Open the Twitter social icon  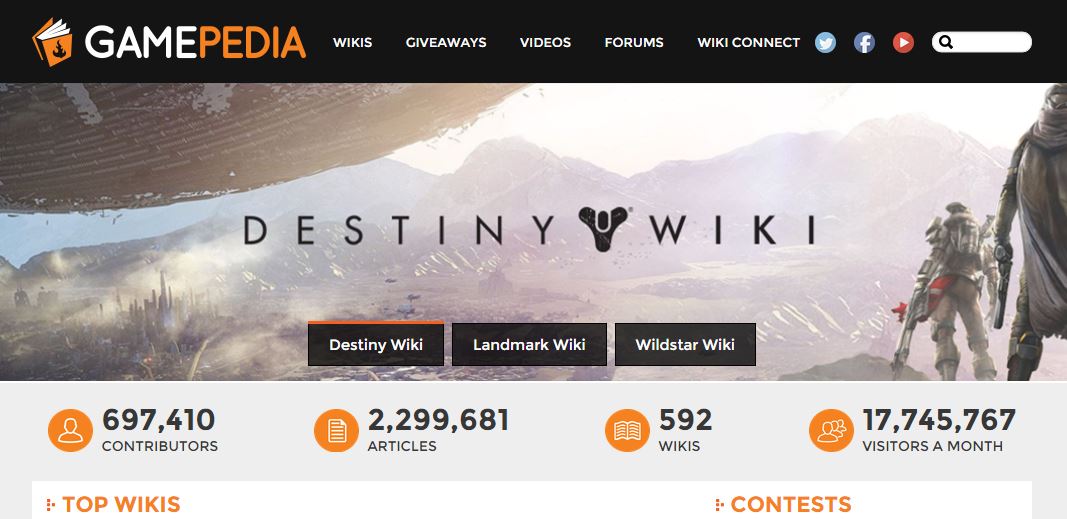point(825,43)
